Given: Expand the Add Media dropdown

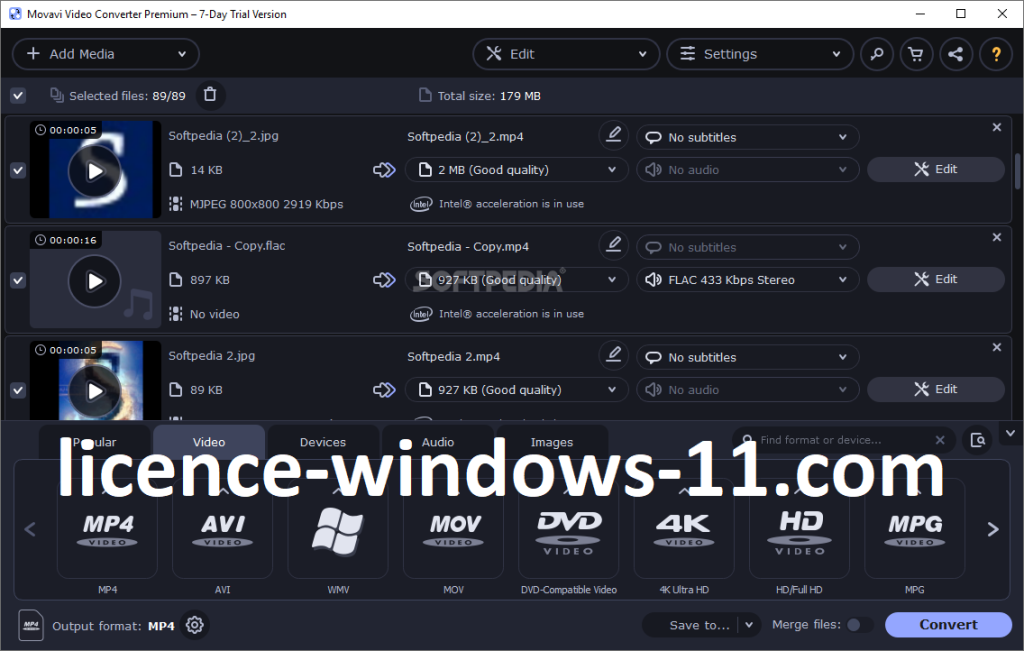Looking at the screenshot, I should pos(181,54).
